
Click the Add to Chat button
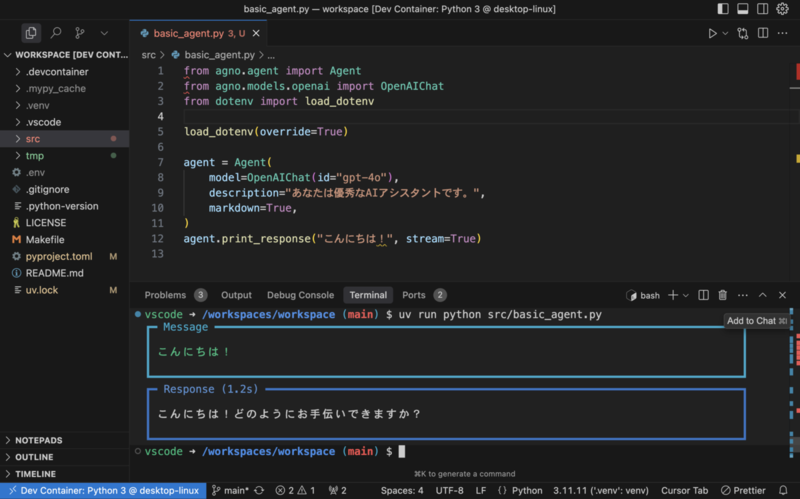[x=757, y=321]
